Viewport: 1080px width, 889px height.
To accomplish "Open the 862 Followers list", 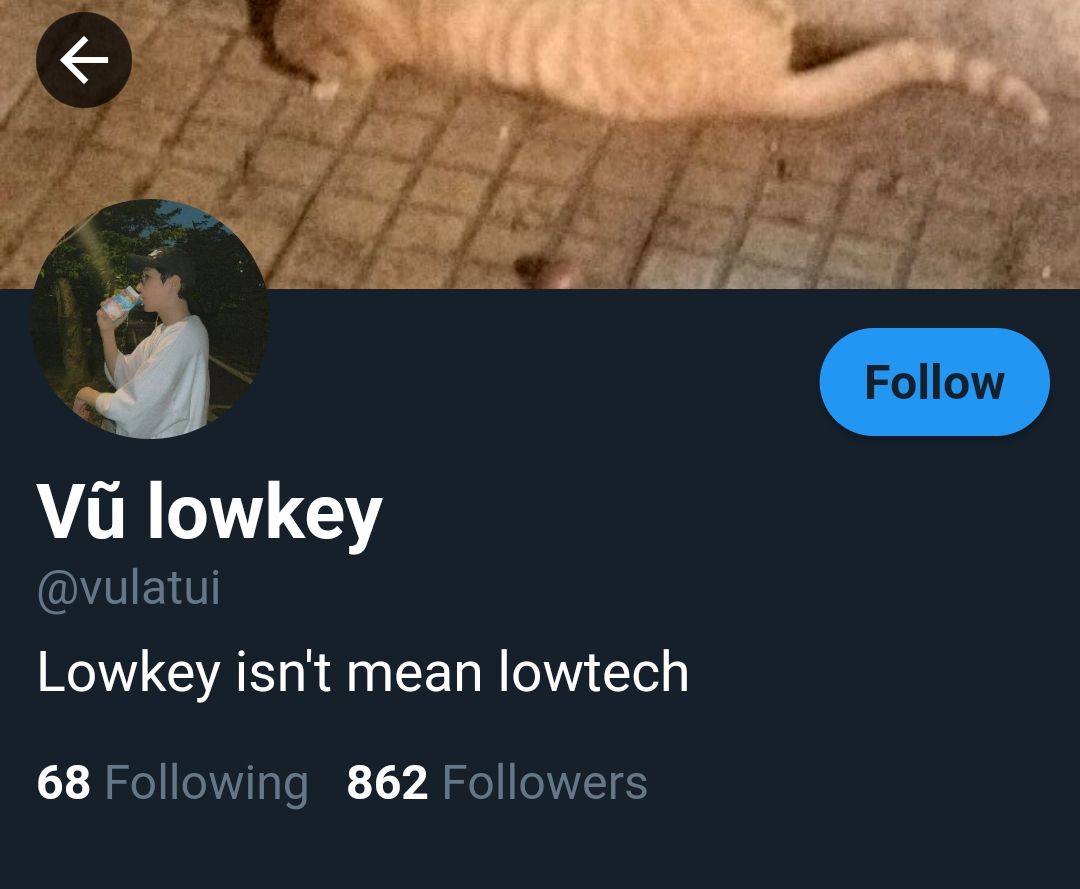I will point(497,782).
